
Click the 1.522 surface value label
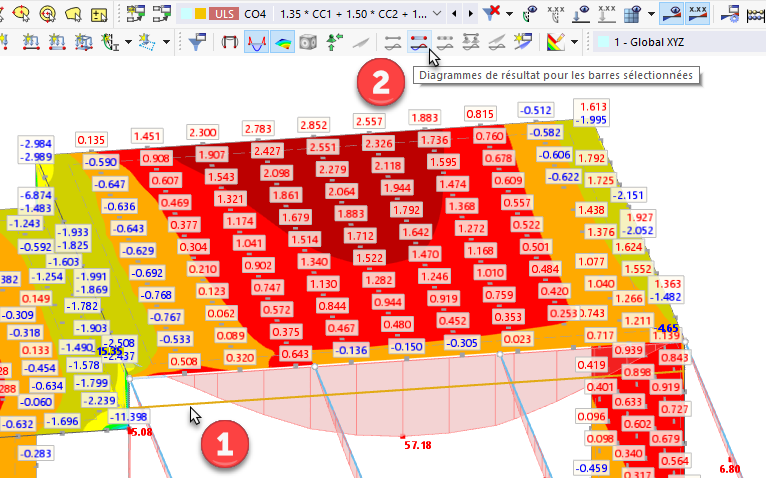coord(369,258)
